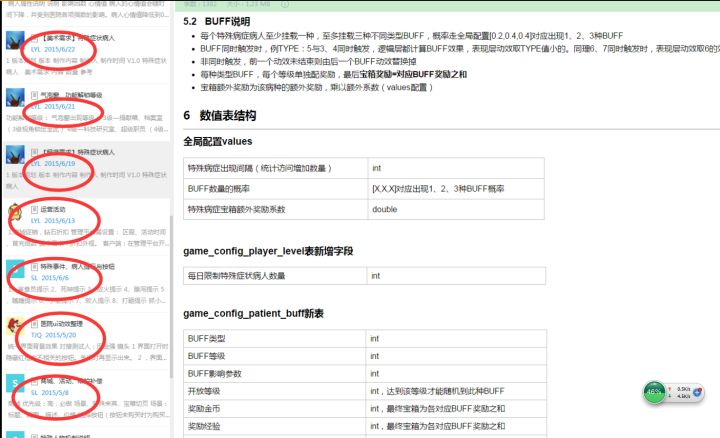Click bullet text starting '宝箱额外奖励为该病种'

(316, 87)
